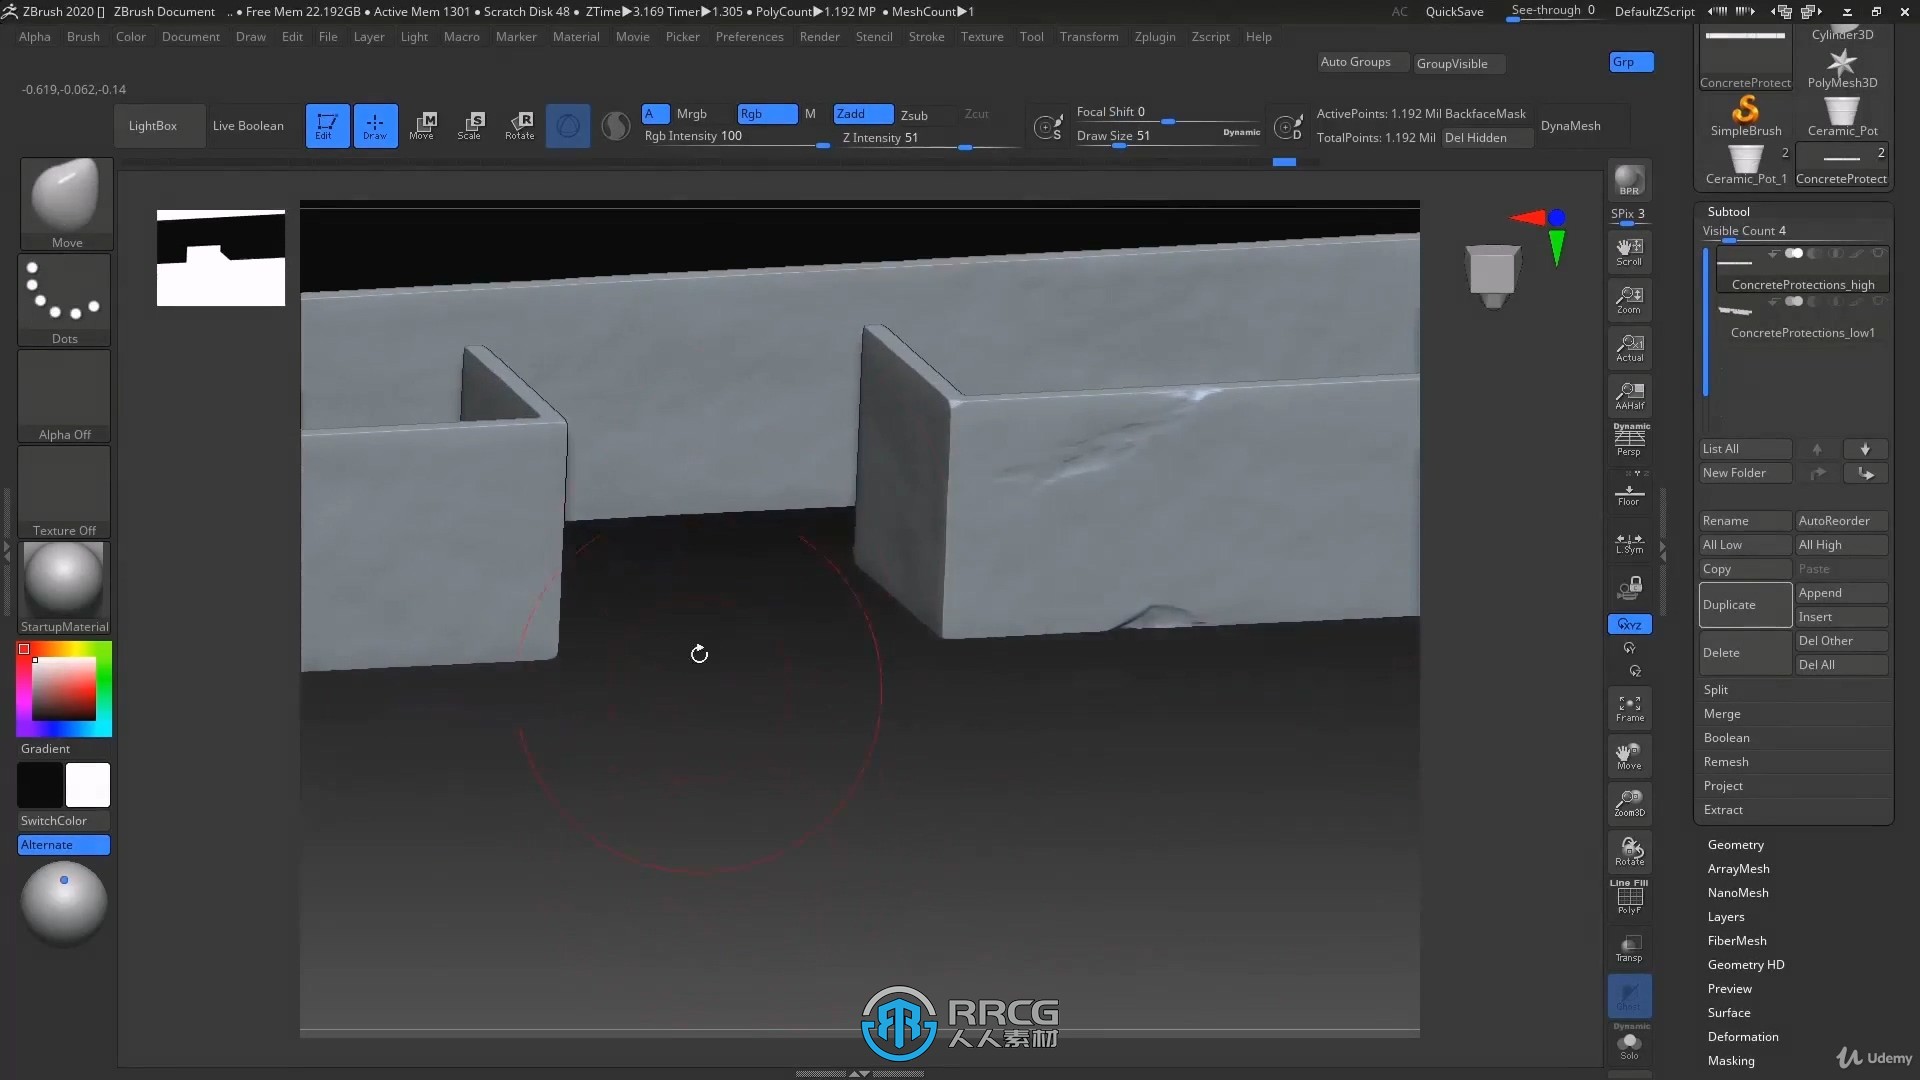Viewport: 1920px width, 1080px height.
Task: Select the Draw tool in toolbar
Action: (373, 124)
